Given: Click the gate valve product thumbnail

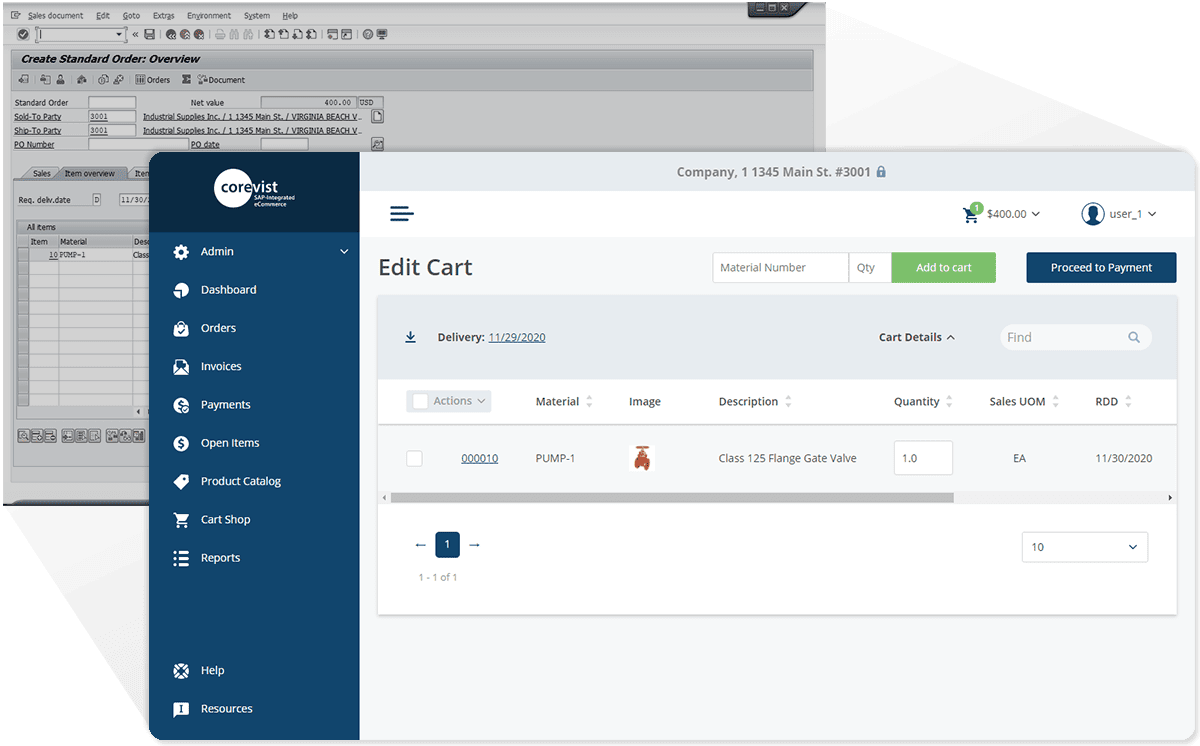Looking at the screenshot, I should (642, 459).
